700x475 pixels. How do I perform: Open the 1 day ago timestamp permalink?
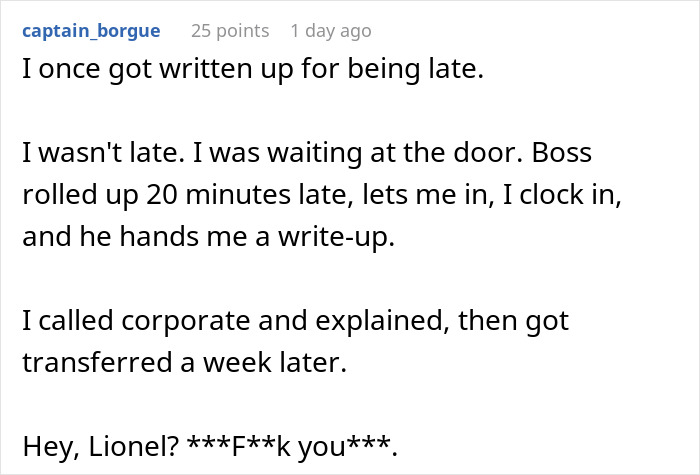[331, 31]
